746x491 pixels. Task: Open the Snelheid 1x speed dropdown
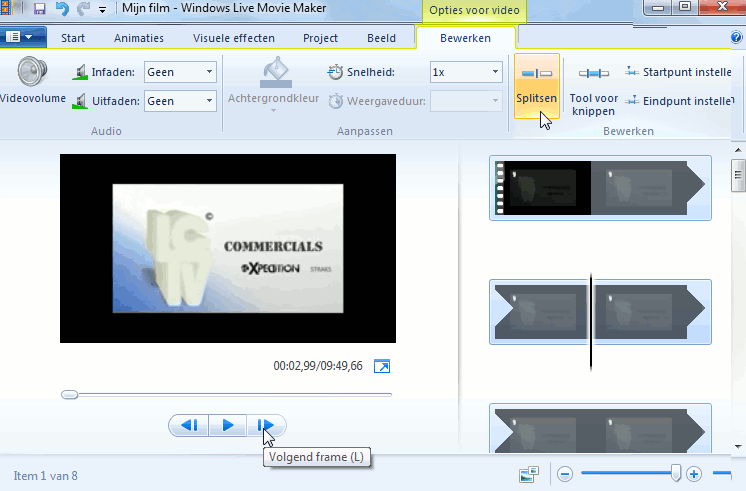pos(466,72)
